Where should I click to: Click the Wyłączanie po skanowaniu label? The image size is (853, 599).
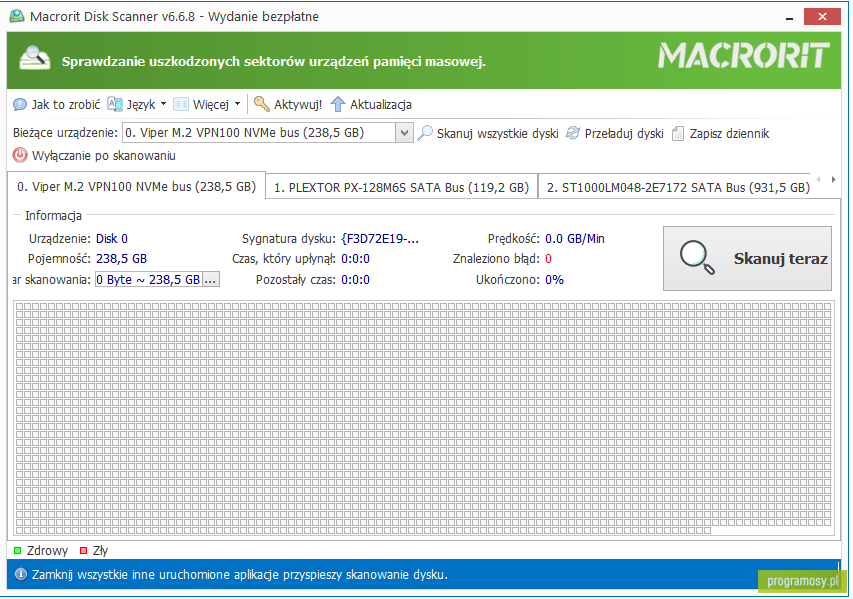104,156
